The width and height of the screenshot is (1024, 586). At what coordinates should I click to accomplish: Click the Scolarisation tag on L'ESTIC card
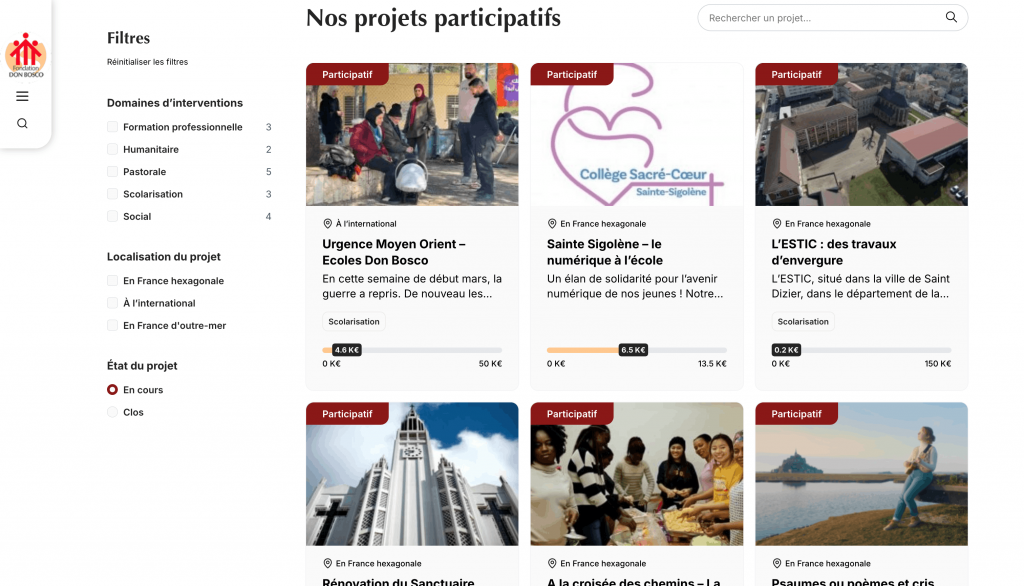[x=803, y=321]
